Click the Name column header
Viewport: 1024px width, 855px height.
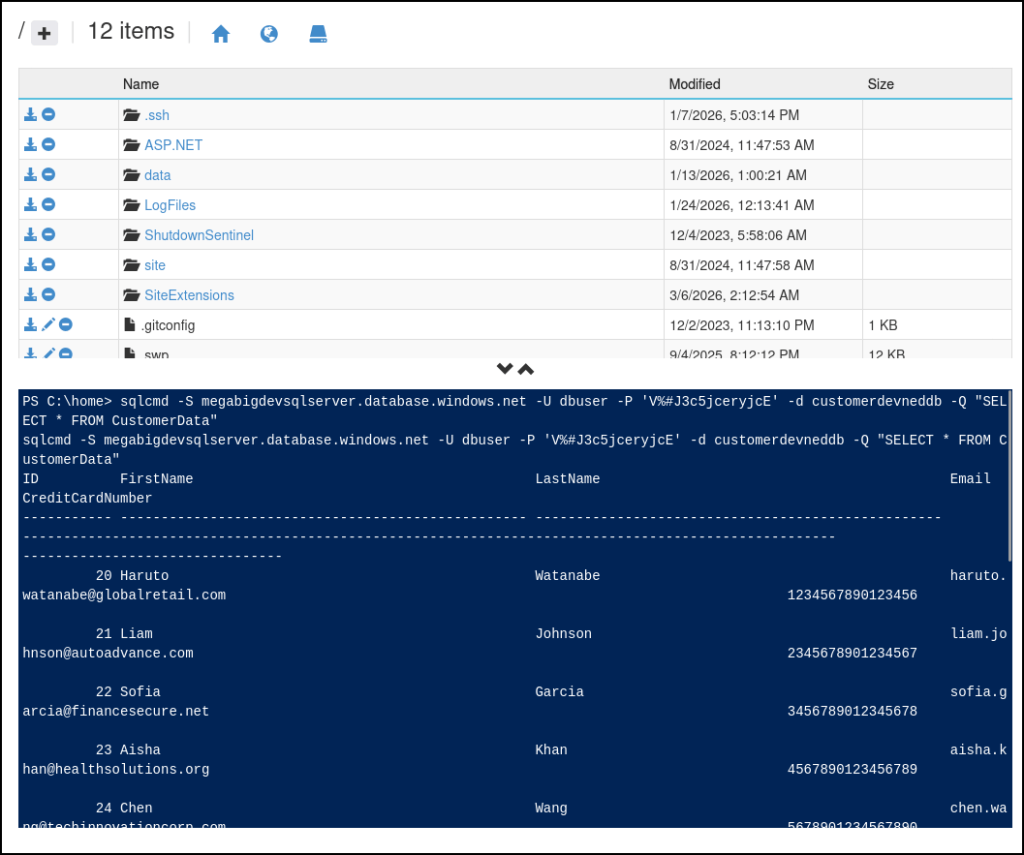(141, 84)
